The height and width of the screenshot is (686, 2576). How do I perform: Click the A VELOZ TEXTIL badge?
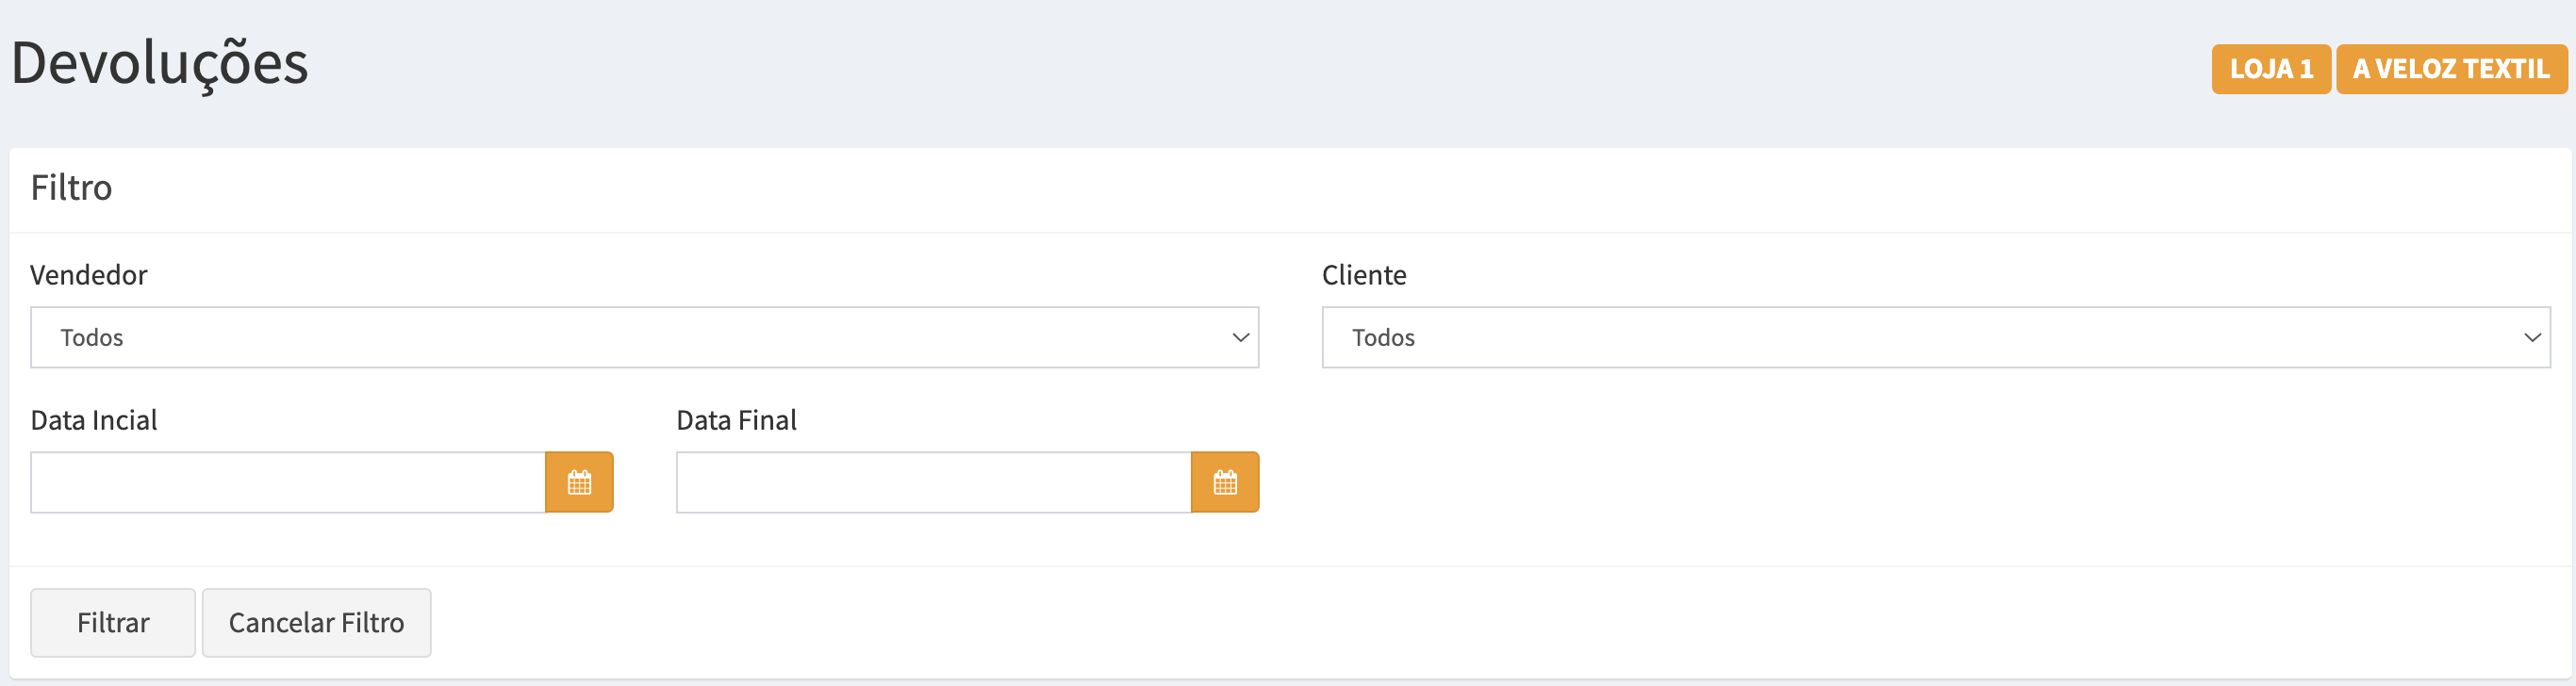[x=2450, y=69]
